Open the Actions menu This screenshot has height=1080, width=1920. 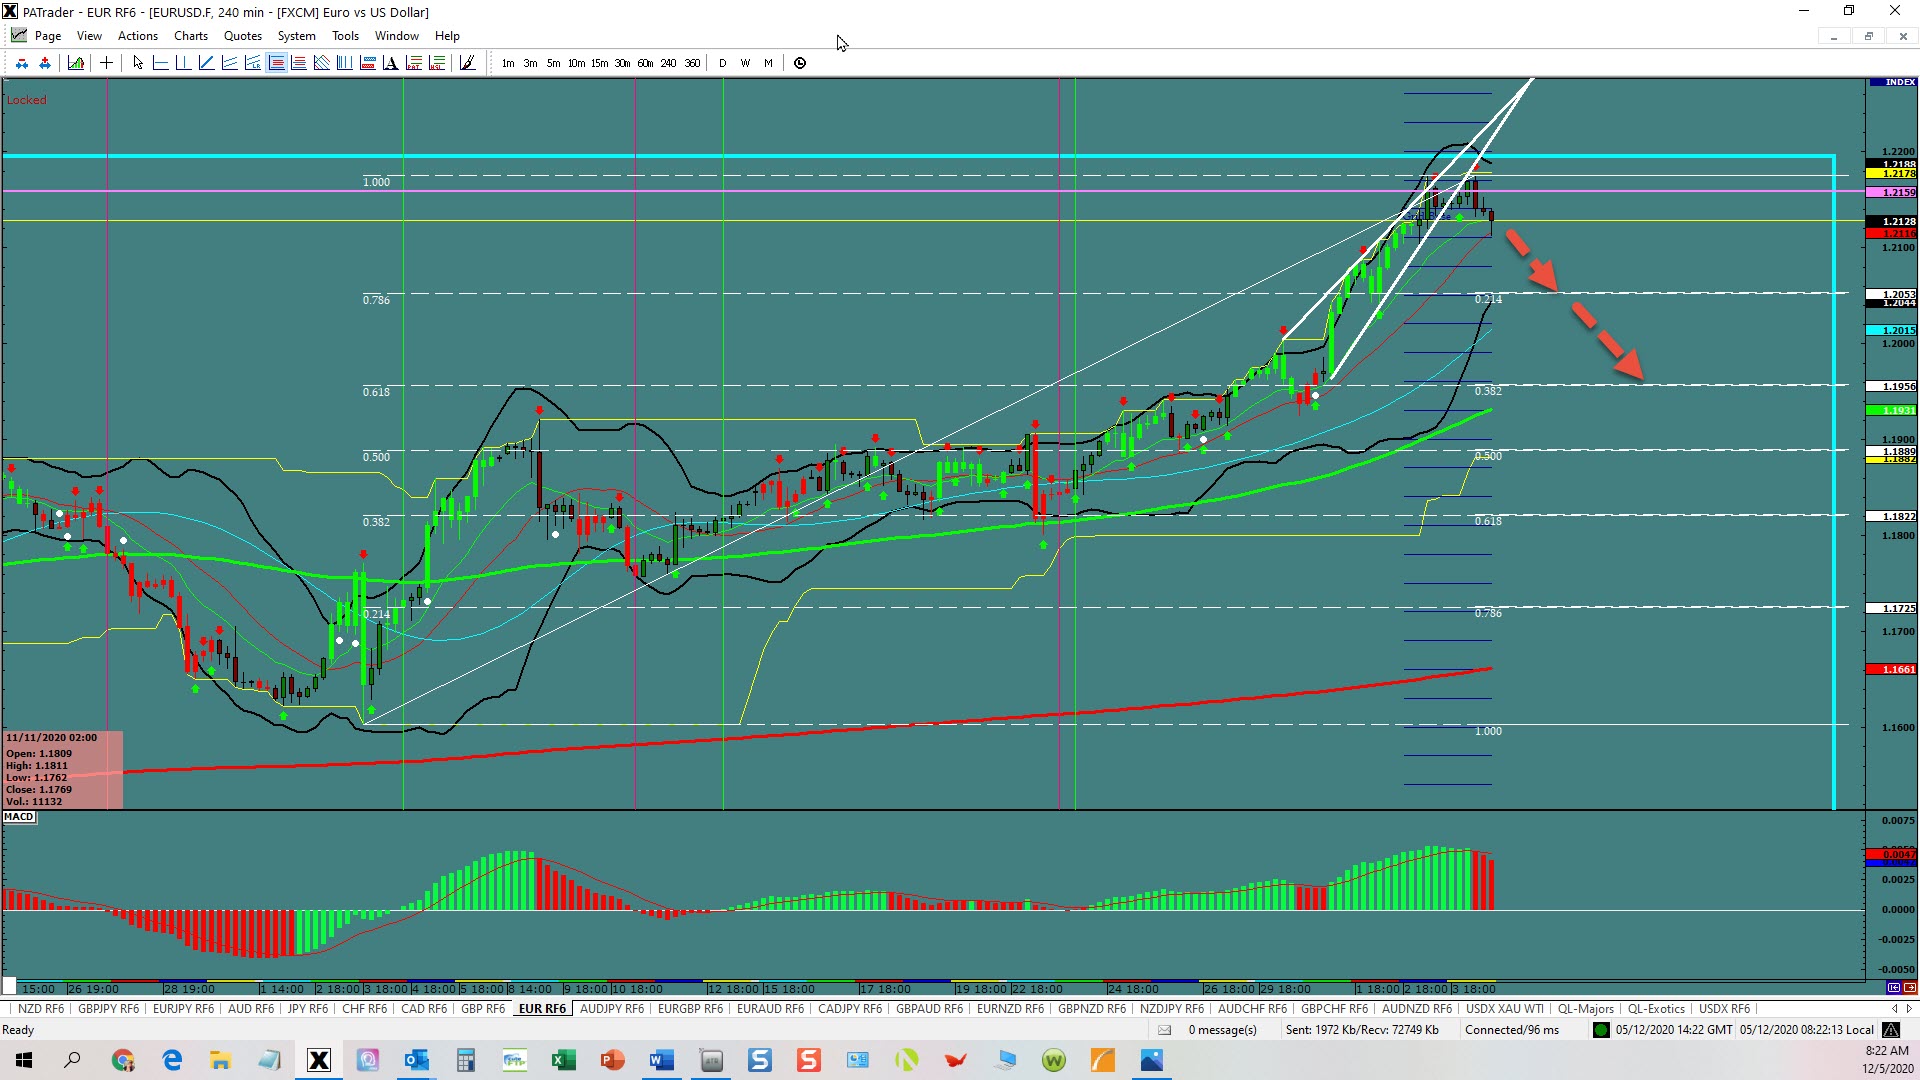point(138,36)
